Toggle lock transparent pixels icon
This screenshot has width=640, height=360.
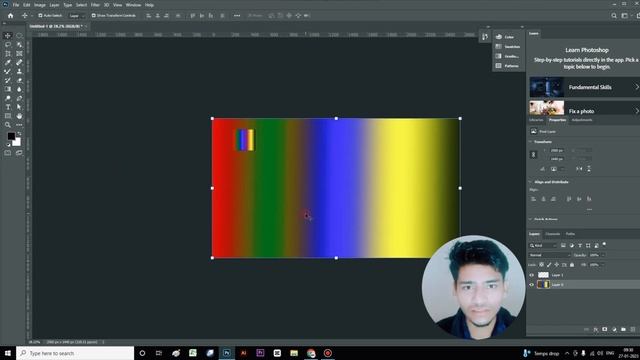pos(542,265)
